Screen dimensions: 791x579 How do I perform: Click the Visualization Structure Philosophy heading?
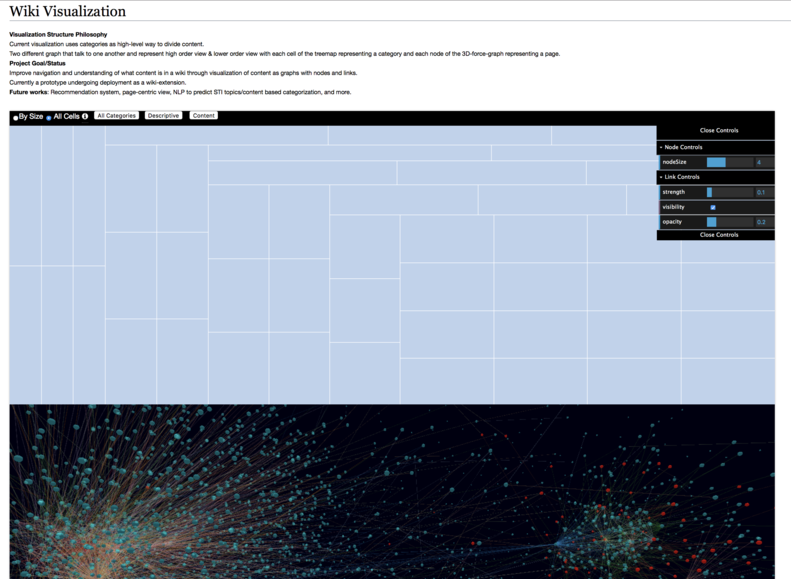(58, 34)
